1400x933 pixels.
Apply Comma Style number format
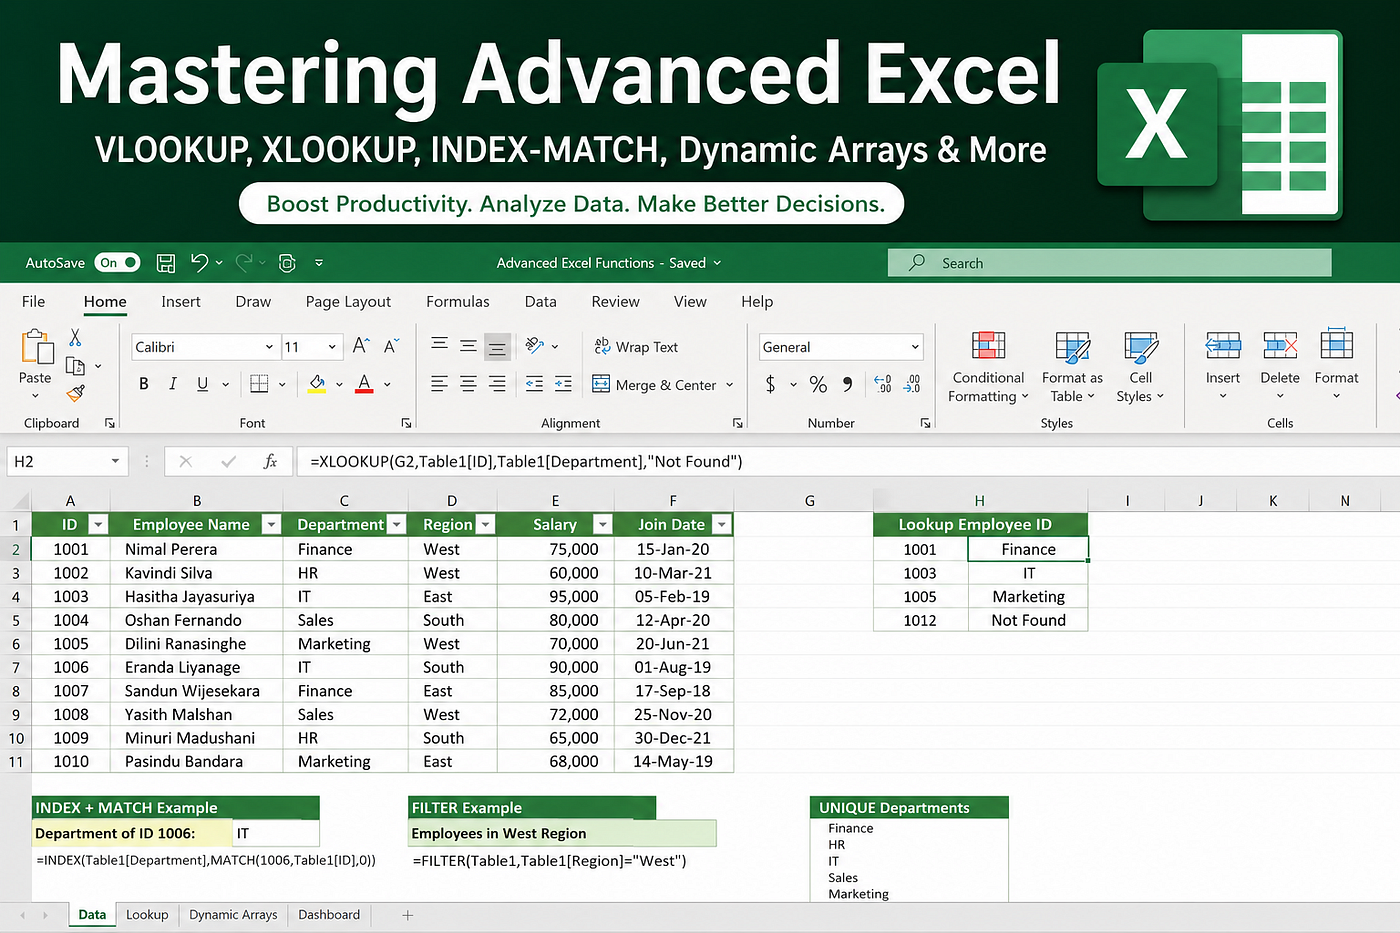[x=847, y=384]
